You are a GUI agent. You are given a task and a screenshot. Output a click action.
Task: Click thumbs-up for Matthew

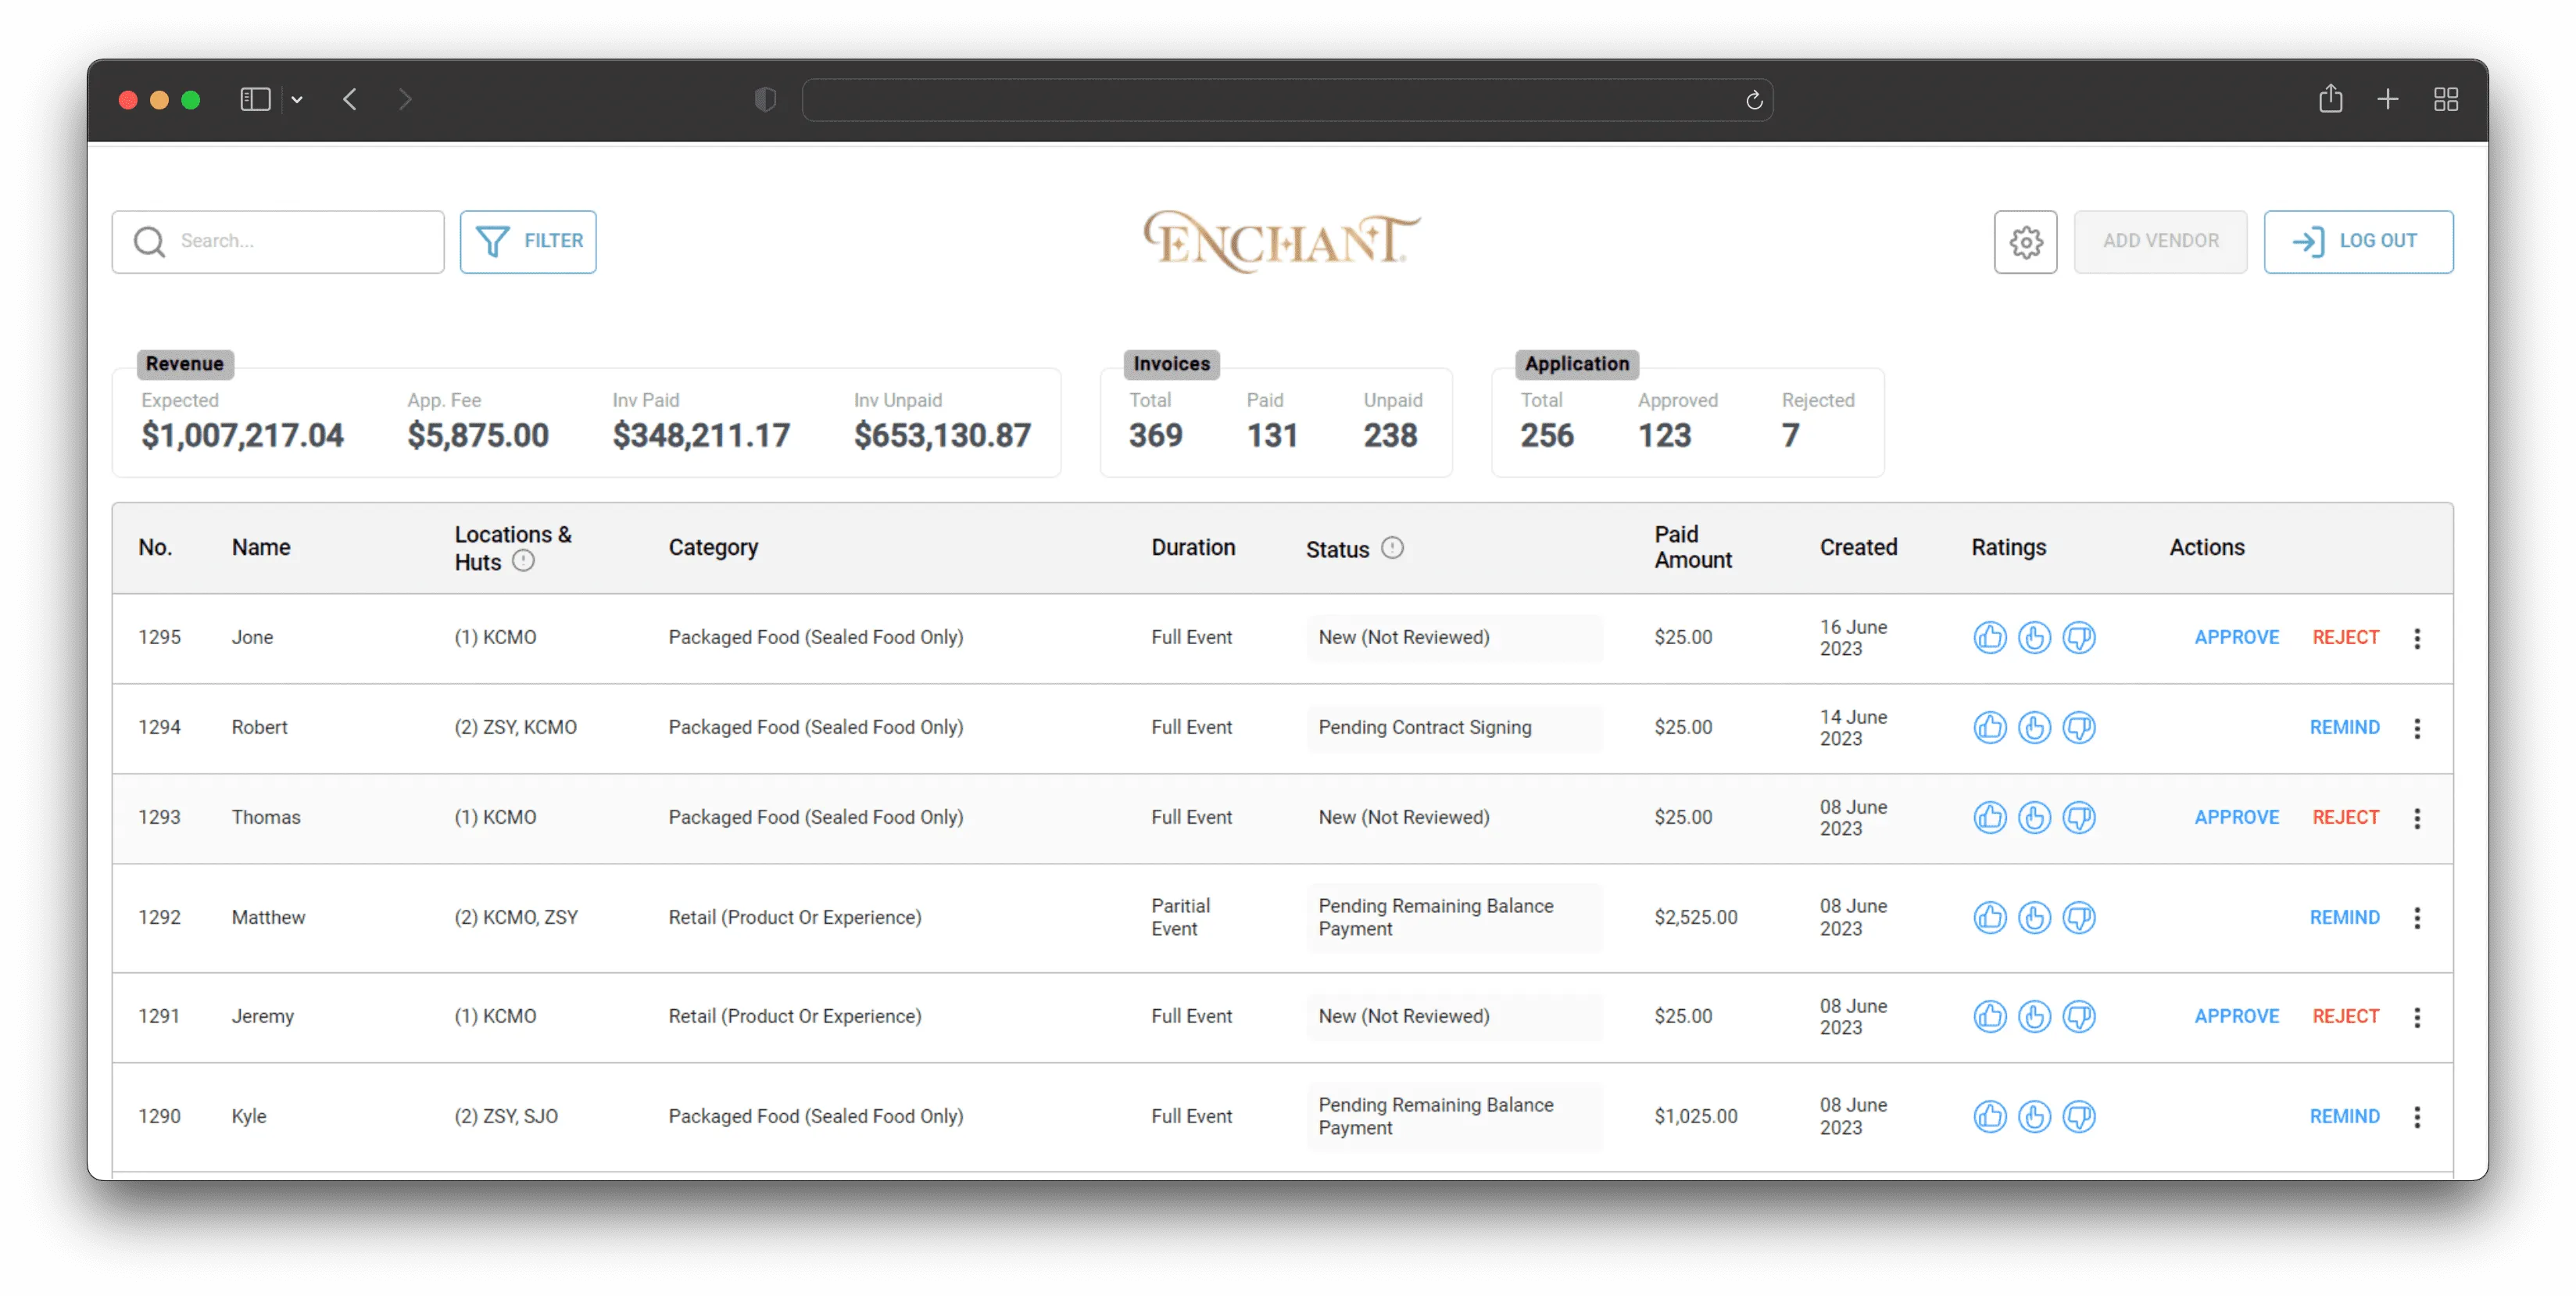(1990, 917)
